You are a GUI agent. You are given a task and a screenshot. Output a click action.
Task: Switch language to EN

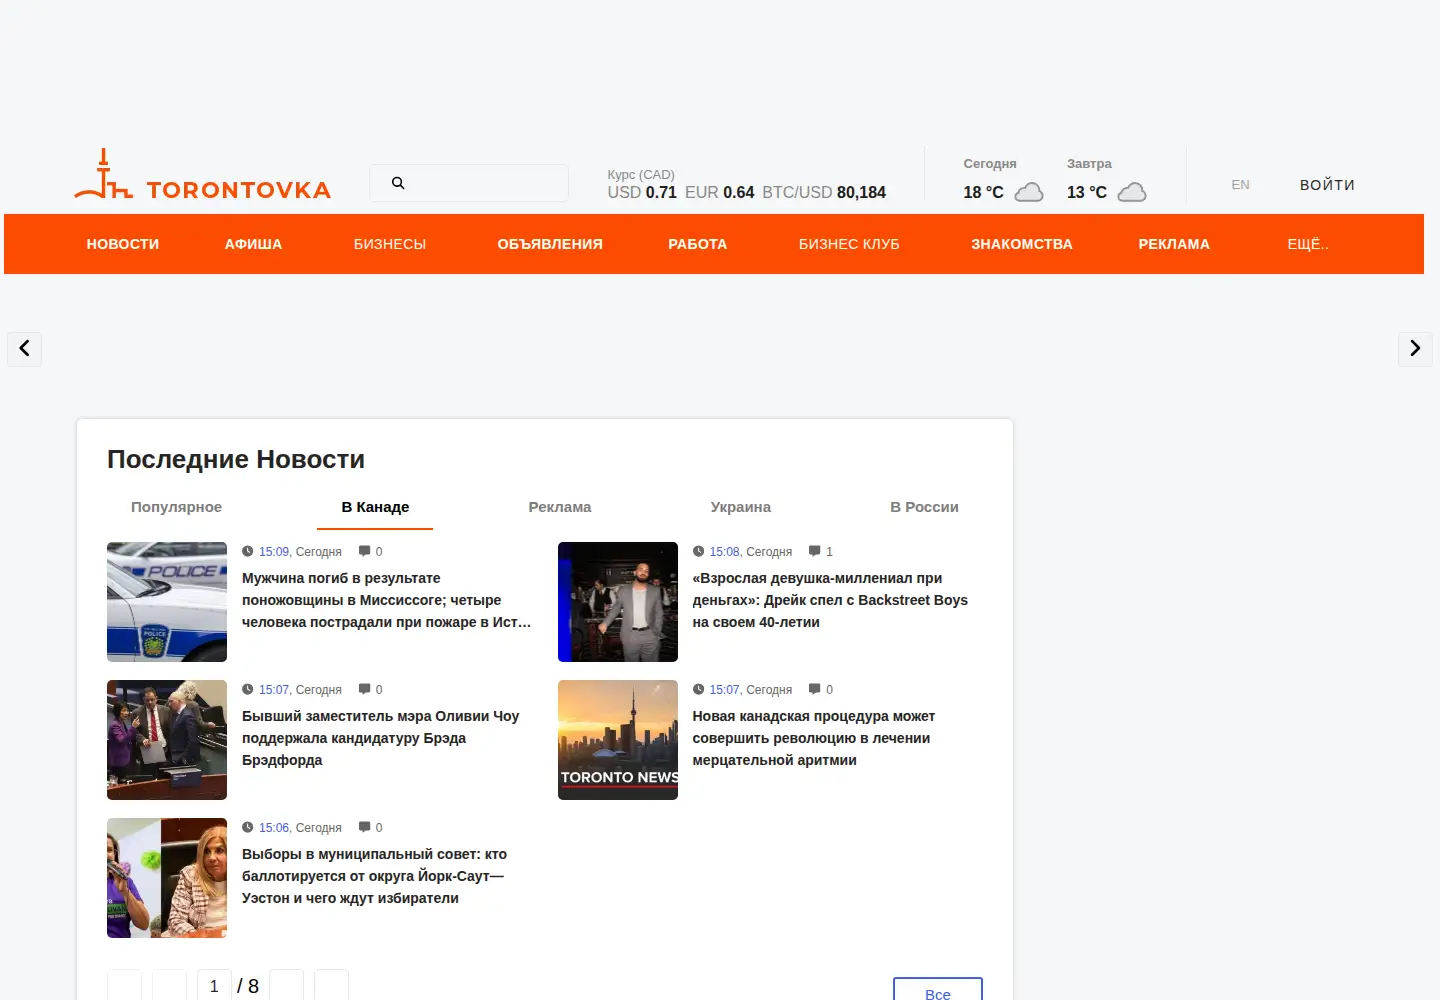[1240, 185]
